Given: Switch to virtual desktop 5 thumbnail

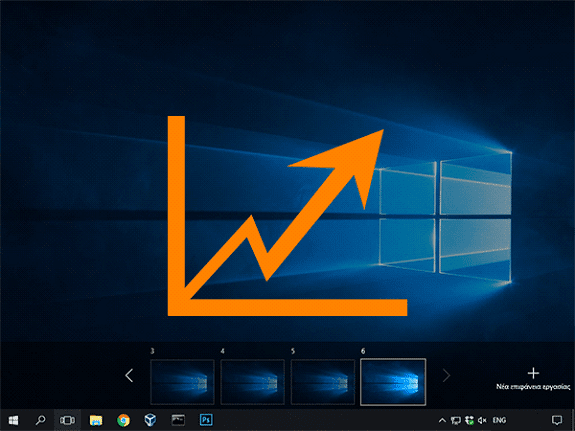Looking at the screenshot, I should [323, 382].
